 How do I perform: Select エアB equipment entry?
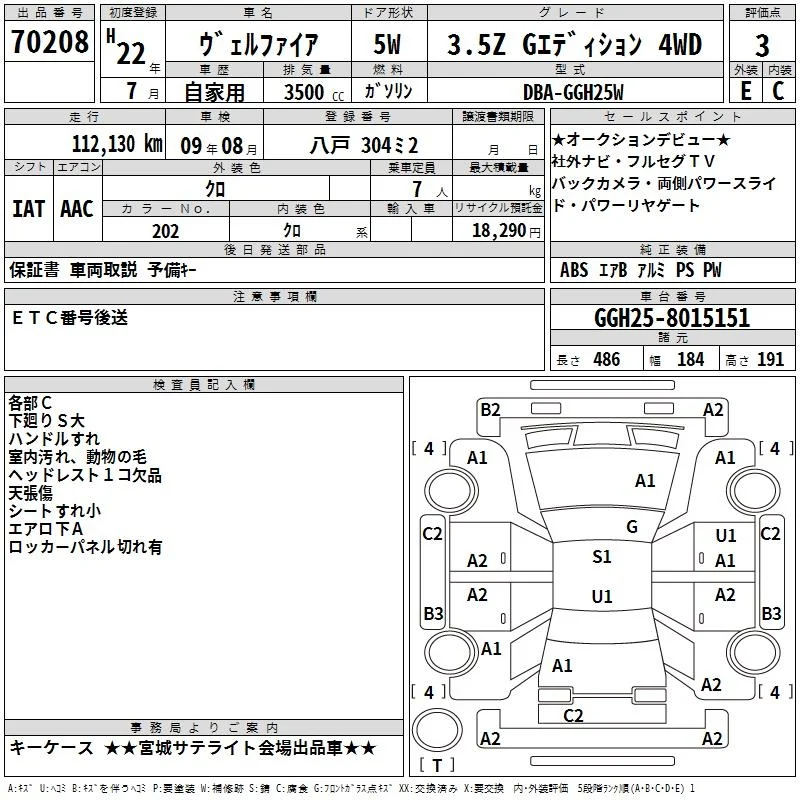[x=612, y=270]
